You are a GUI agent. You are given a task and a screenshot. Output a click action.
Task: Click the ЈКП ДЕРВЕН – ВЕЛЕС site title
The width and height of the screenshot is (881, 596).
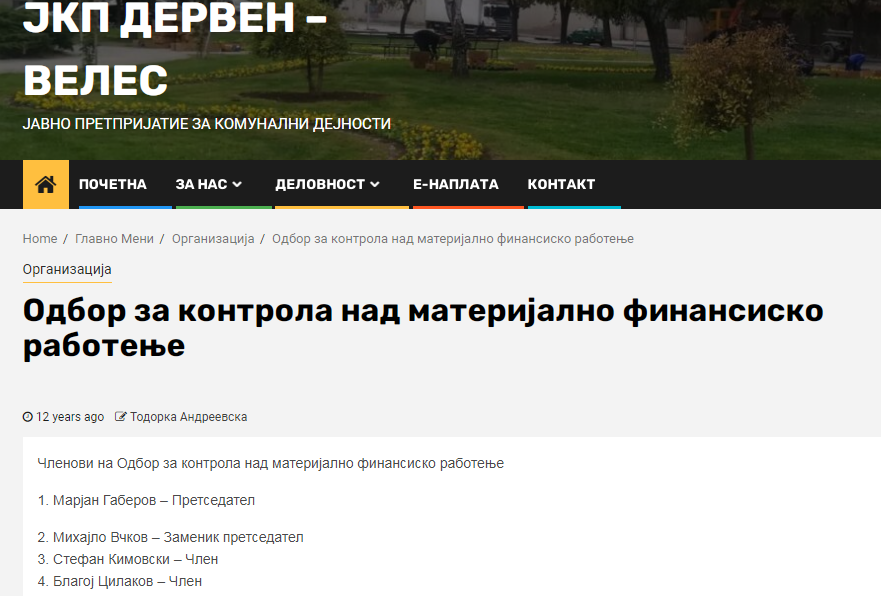coord(175,48)
